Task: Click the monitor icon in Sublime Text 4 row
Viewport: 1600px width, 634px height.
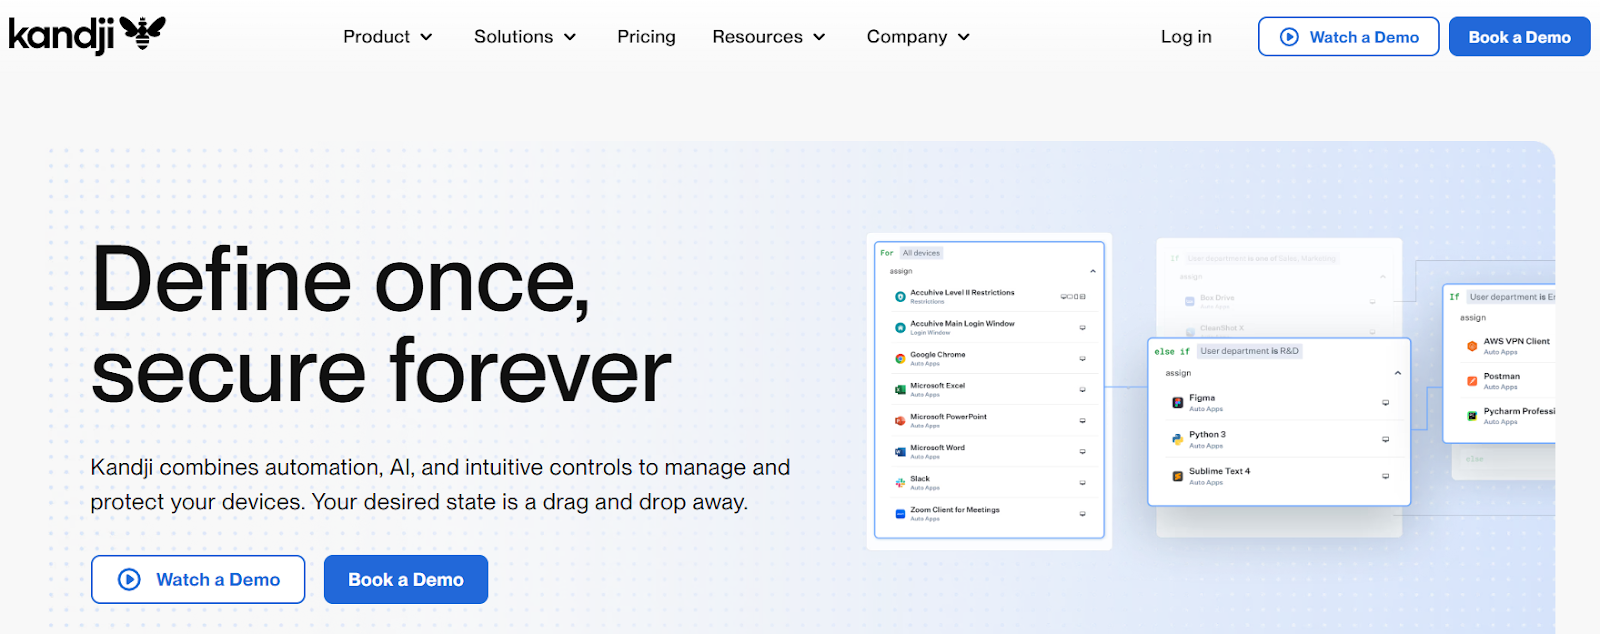Action: 1386,476
